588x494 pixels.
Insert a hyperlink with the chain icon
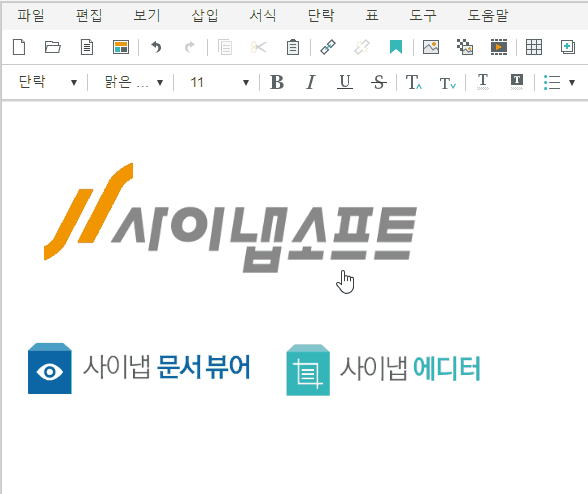[x=328, y=47]
